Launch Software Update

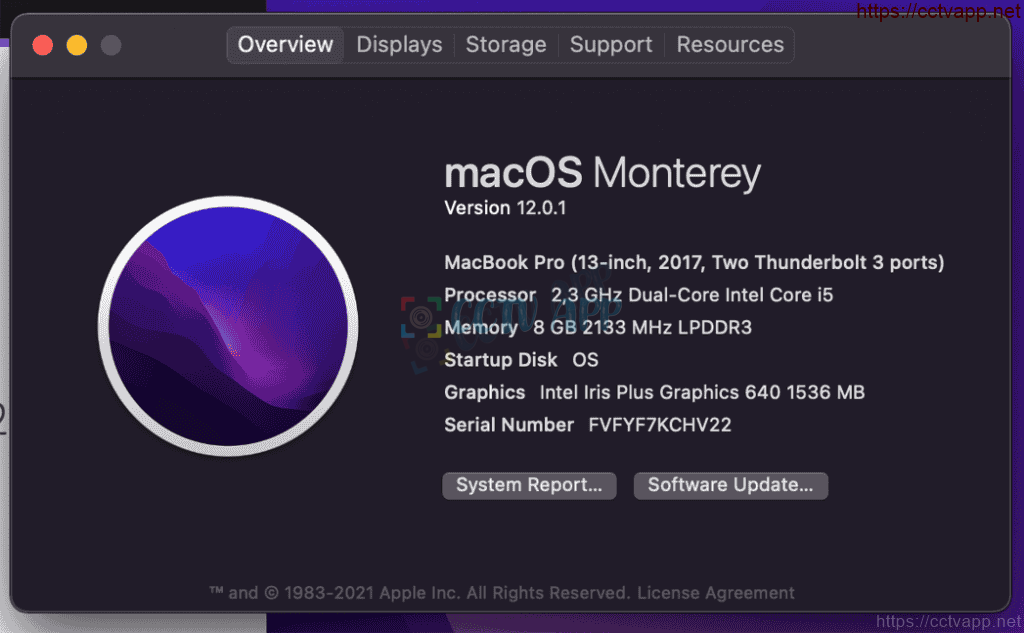[731, 485]
